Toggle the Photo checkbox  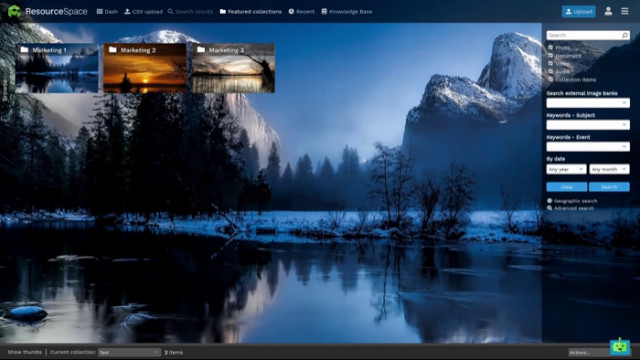tap(550, 48)
